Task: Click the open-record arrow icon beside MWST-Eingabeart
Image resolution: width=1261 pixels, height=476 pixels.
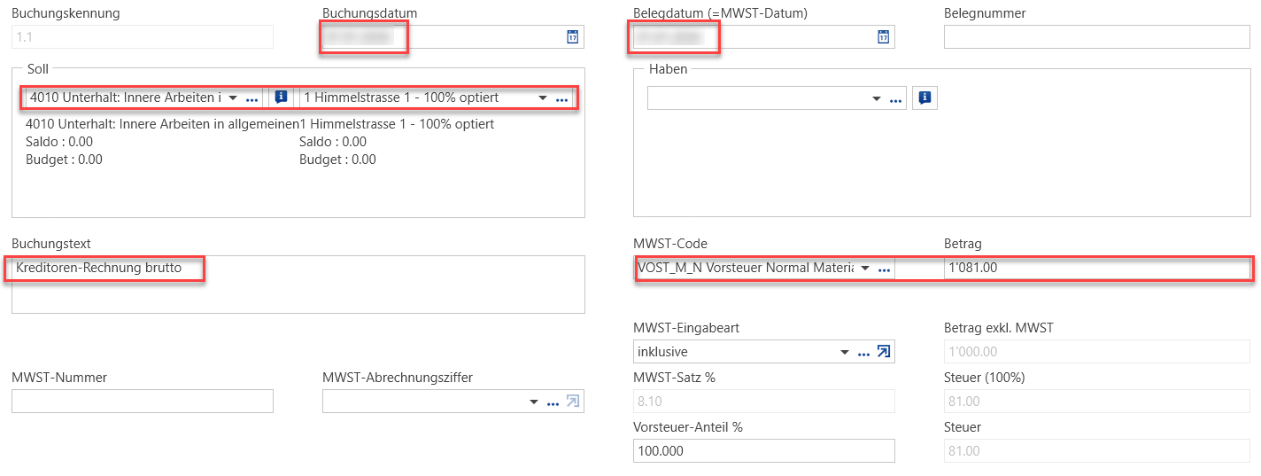Action: coord(883,351)
